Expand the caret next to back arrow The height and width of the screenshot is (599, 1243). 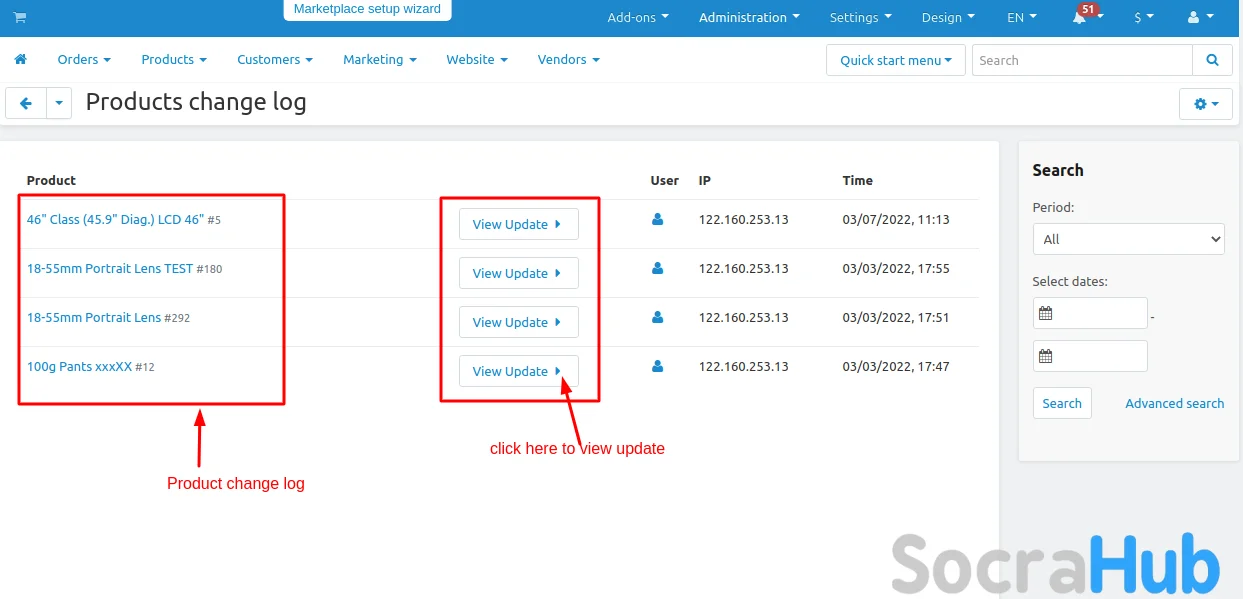click(59, 103)
